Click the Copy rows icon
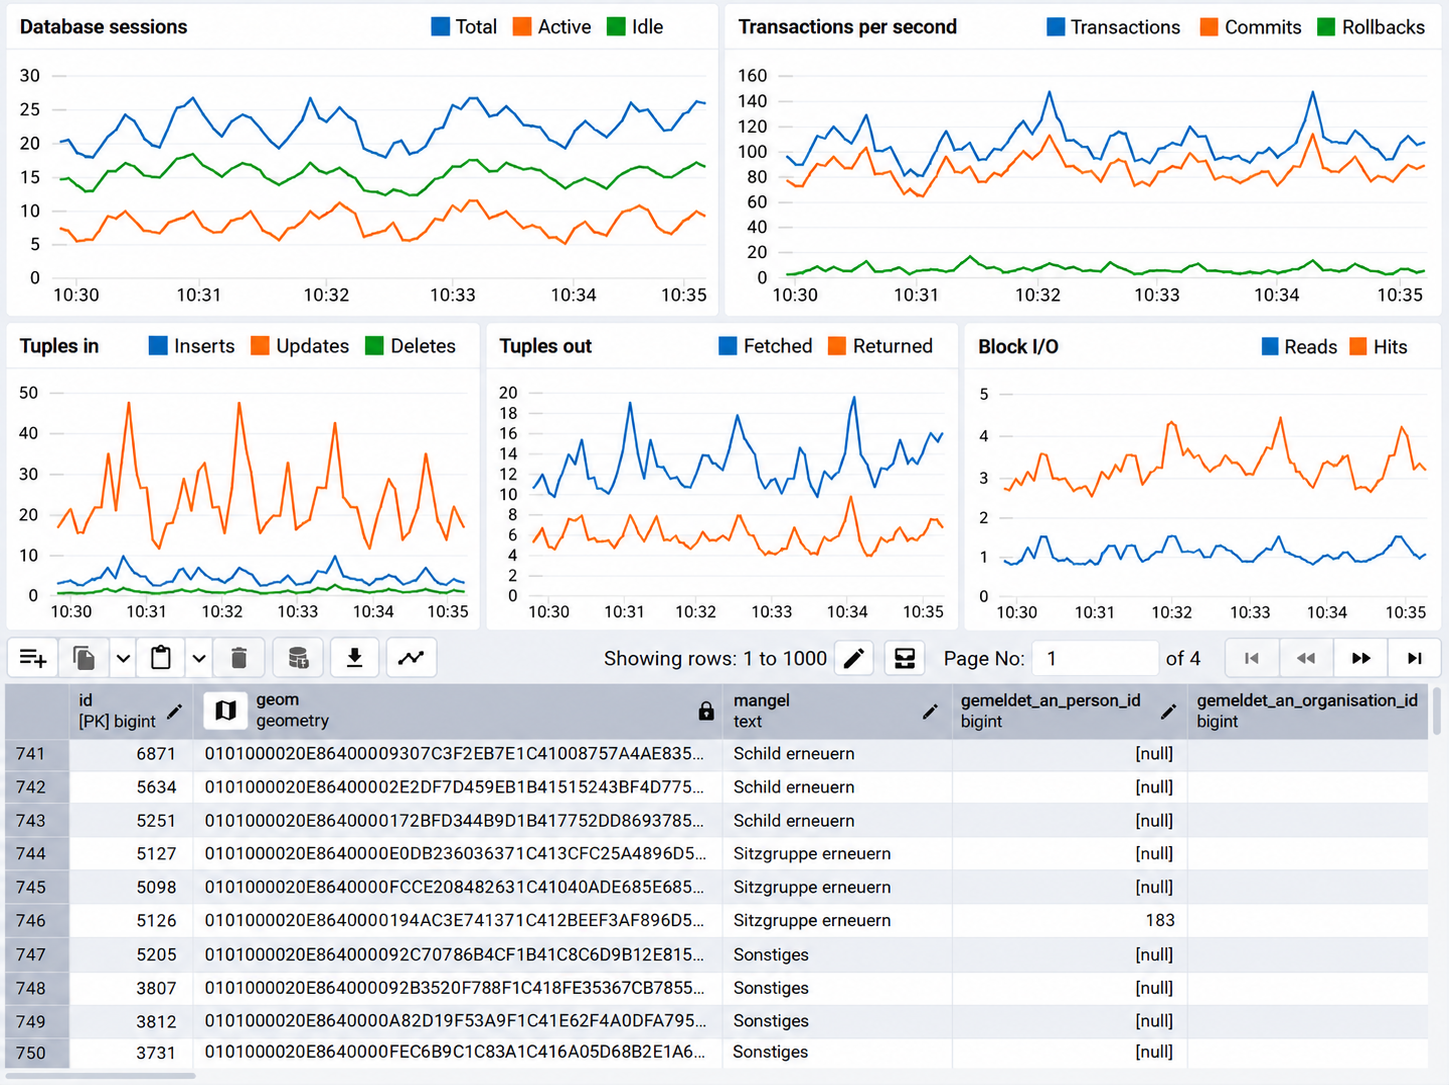This screenshot has width=1449, height=1085. [x=84, y=658]
